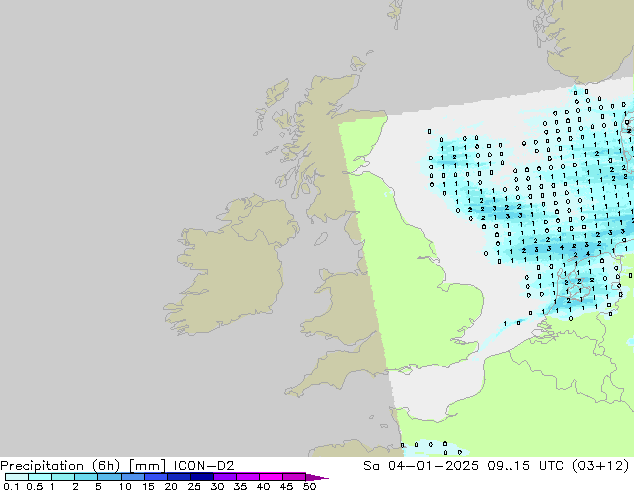Select the "ICON-D2" model name text
634x490 pixels.
pyautogui.click(x=204, y=466)
